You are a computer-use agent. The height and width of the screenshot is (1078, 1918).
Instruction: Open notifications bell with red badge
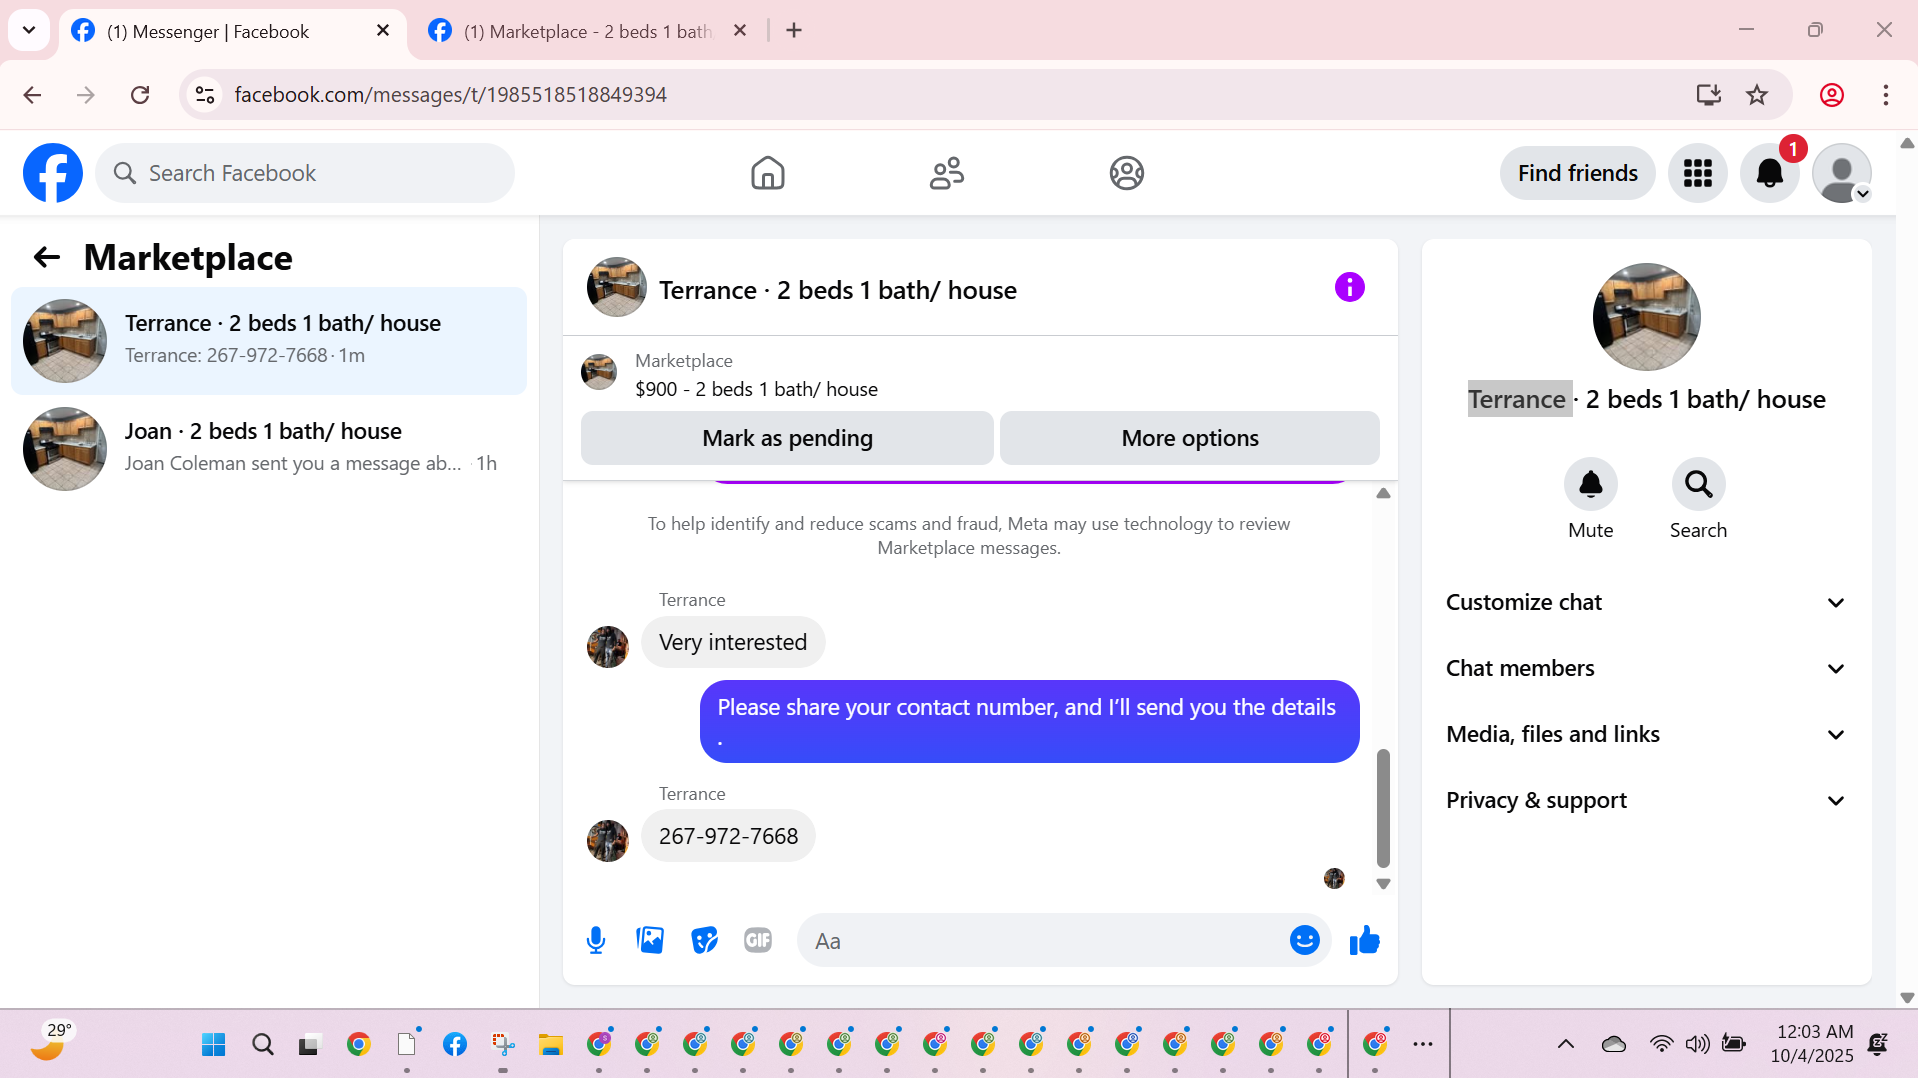1769,173
